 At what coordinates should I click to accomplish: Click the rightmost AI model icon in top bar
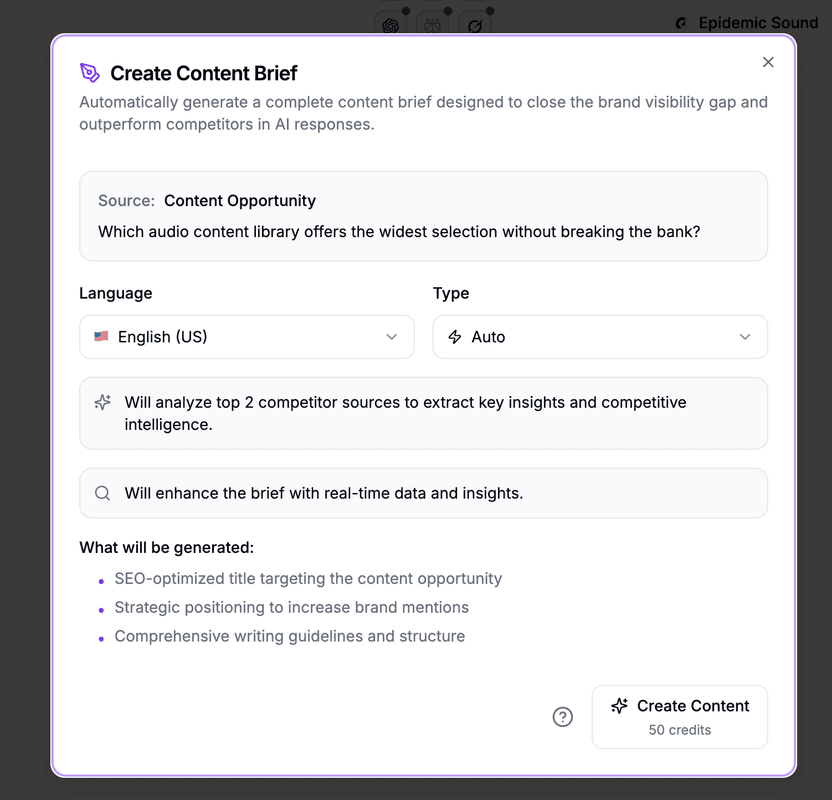coord(475,25)
